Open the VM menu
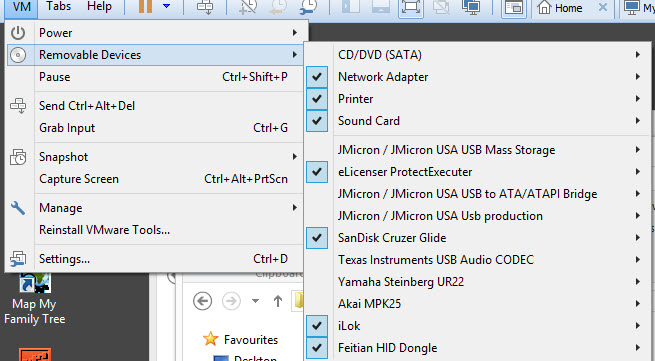655x361 pixels. [21, 7]
